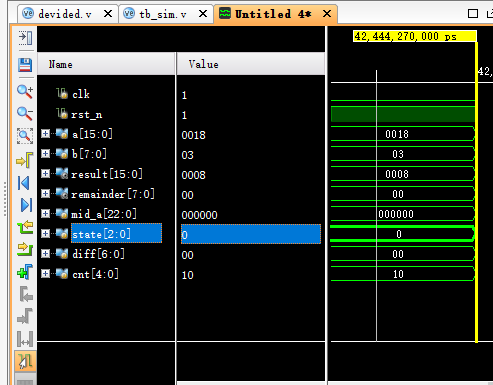The image size is (493, 385).
Task: Expand the state[2:0] bus
Action: (45, 233)
